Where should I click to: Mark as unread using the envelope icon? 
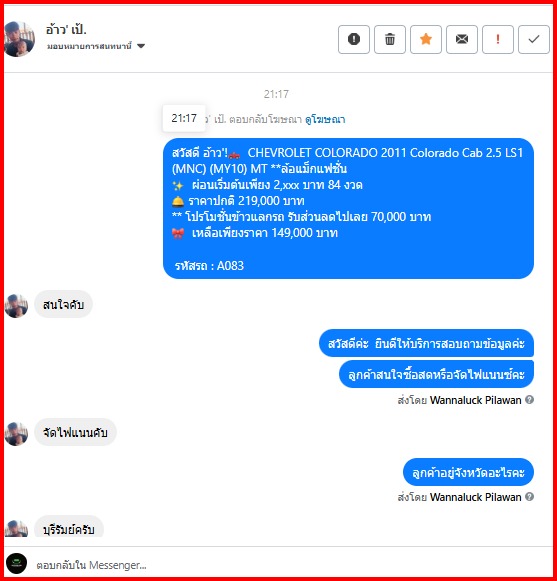[x=462, y=39]
